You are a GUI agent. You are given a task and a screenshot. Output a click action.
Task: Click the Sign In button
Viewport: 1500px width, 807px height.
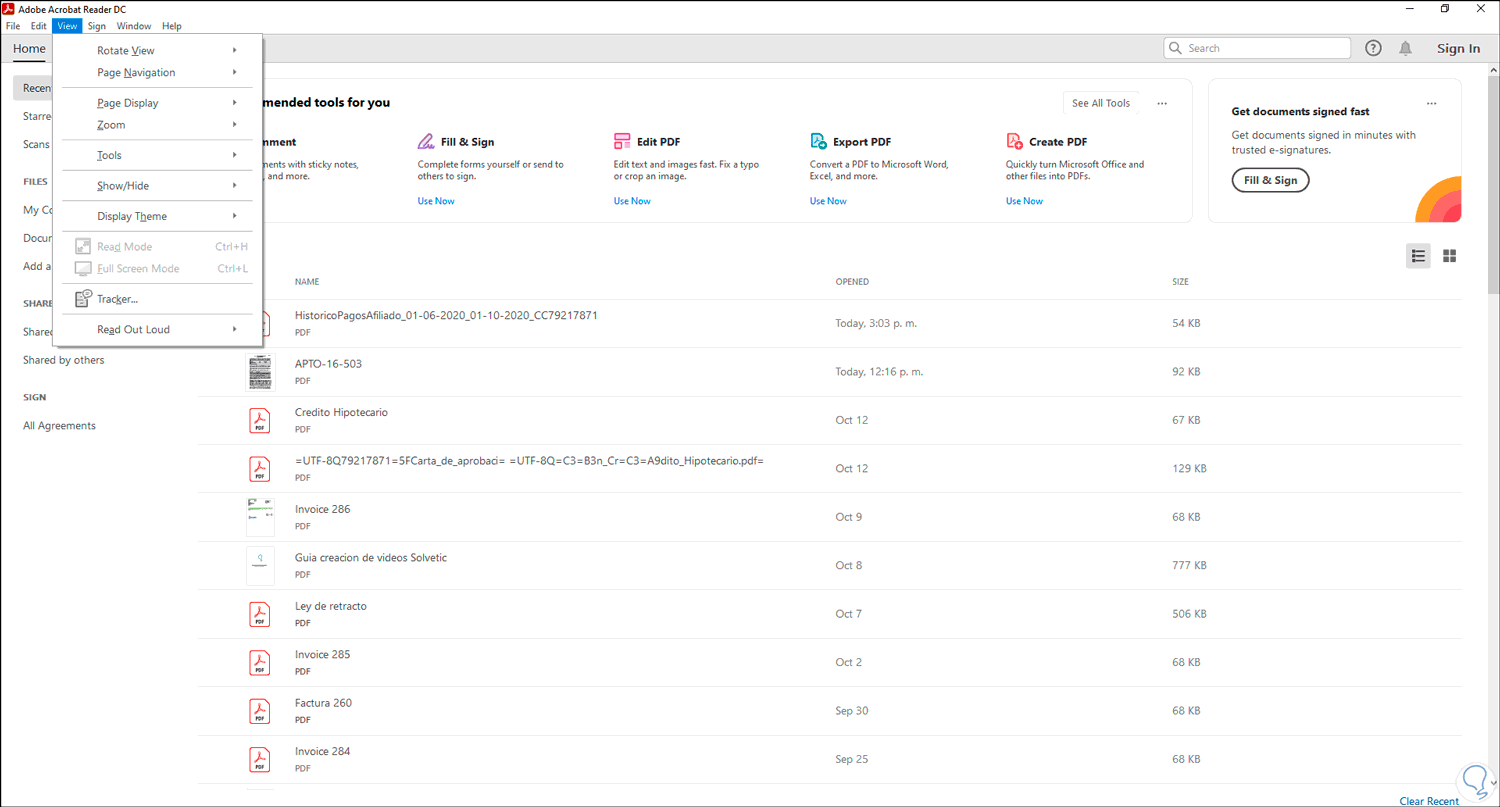pyautogui.click(x=1458, y=48)
